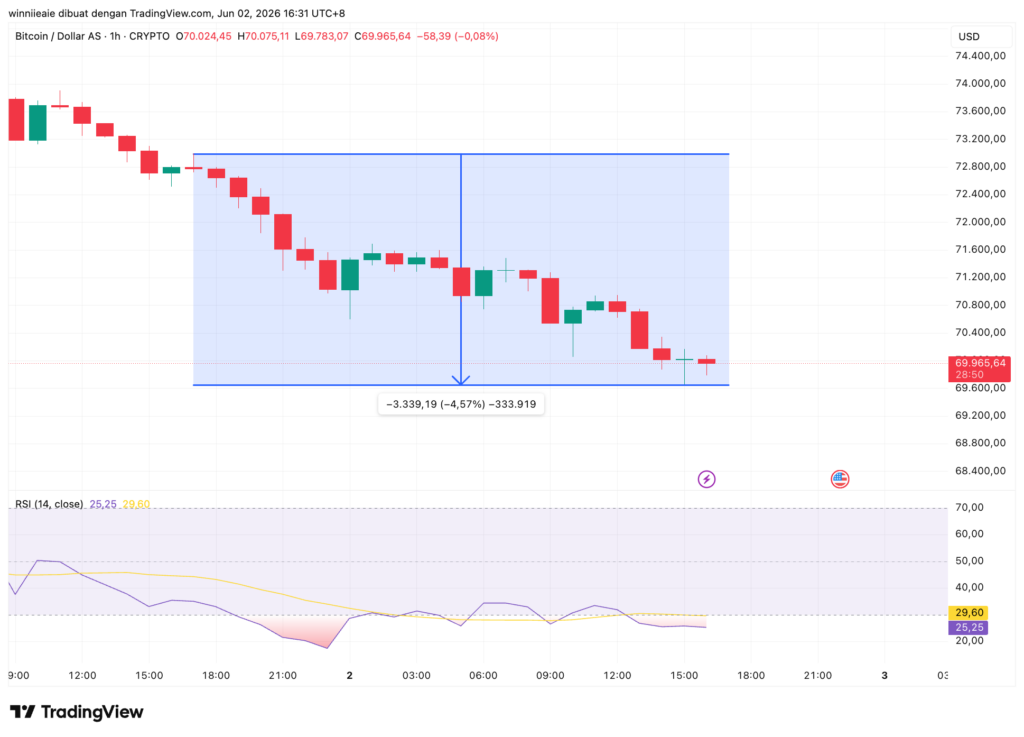Click the RSI 50,00 scale label
1024x737 pixels.
[x=970, y=561]
